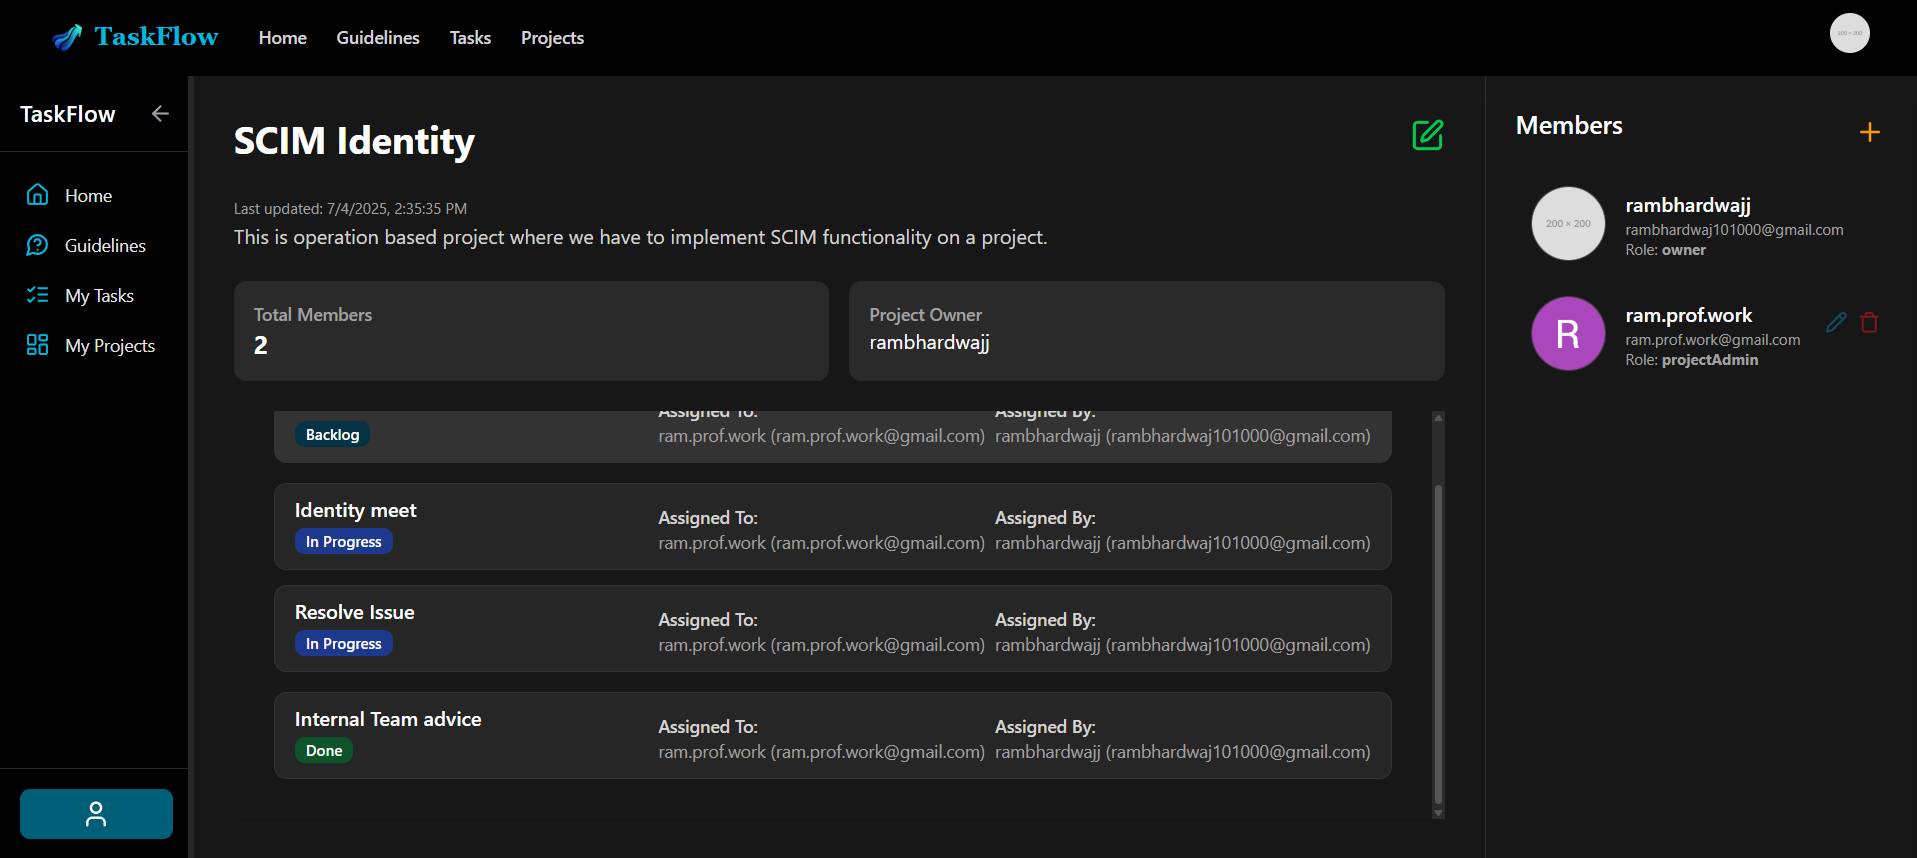Click the purple R avatar of ram.prof.work
This screenshot has height=858, width=1917.
[x=1568, y=333]
